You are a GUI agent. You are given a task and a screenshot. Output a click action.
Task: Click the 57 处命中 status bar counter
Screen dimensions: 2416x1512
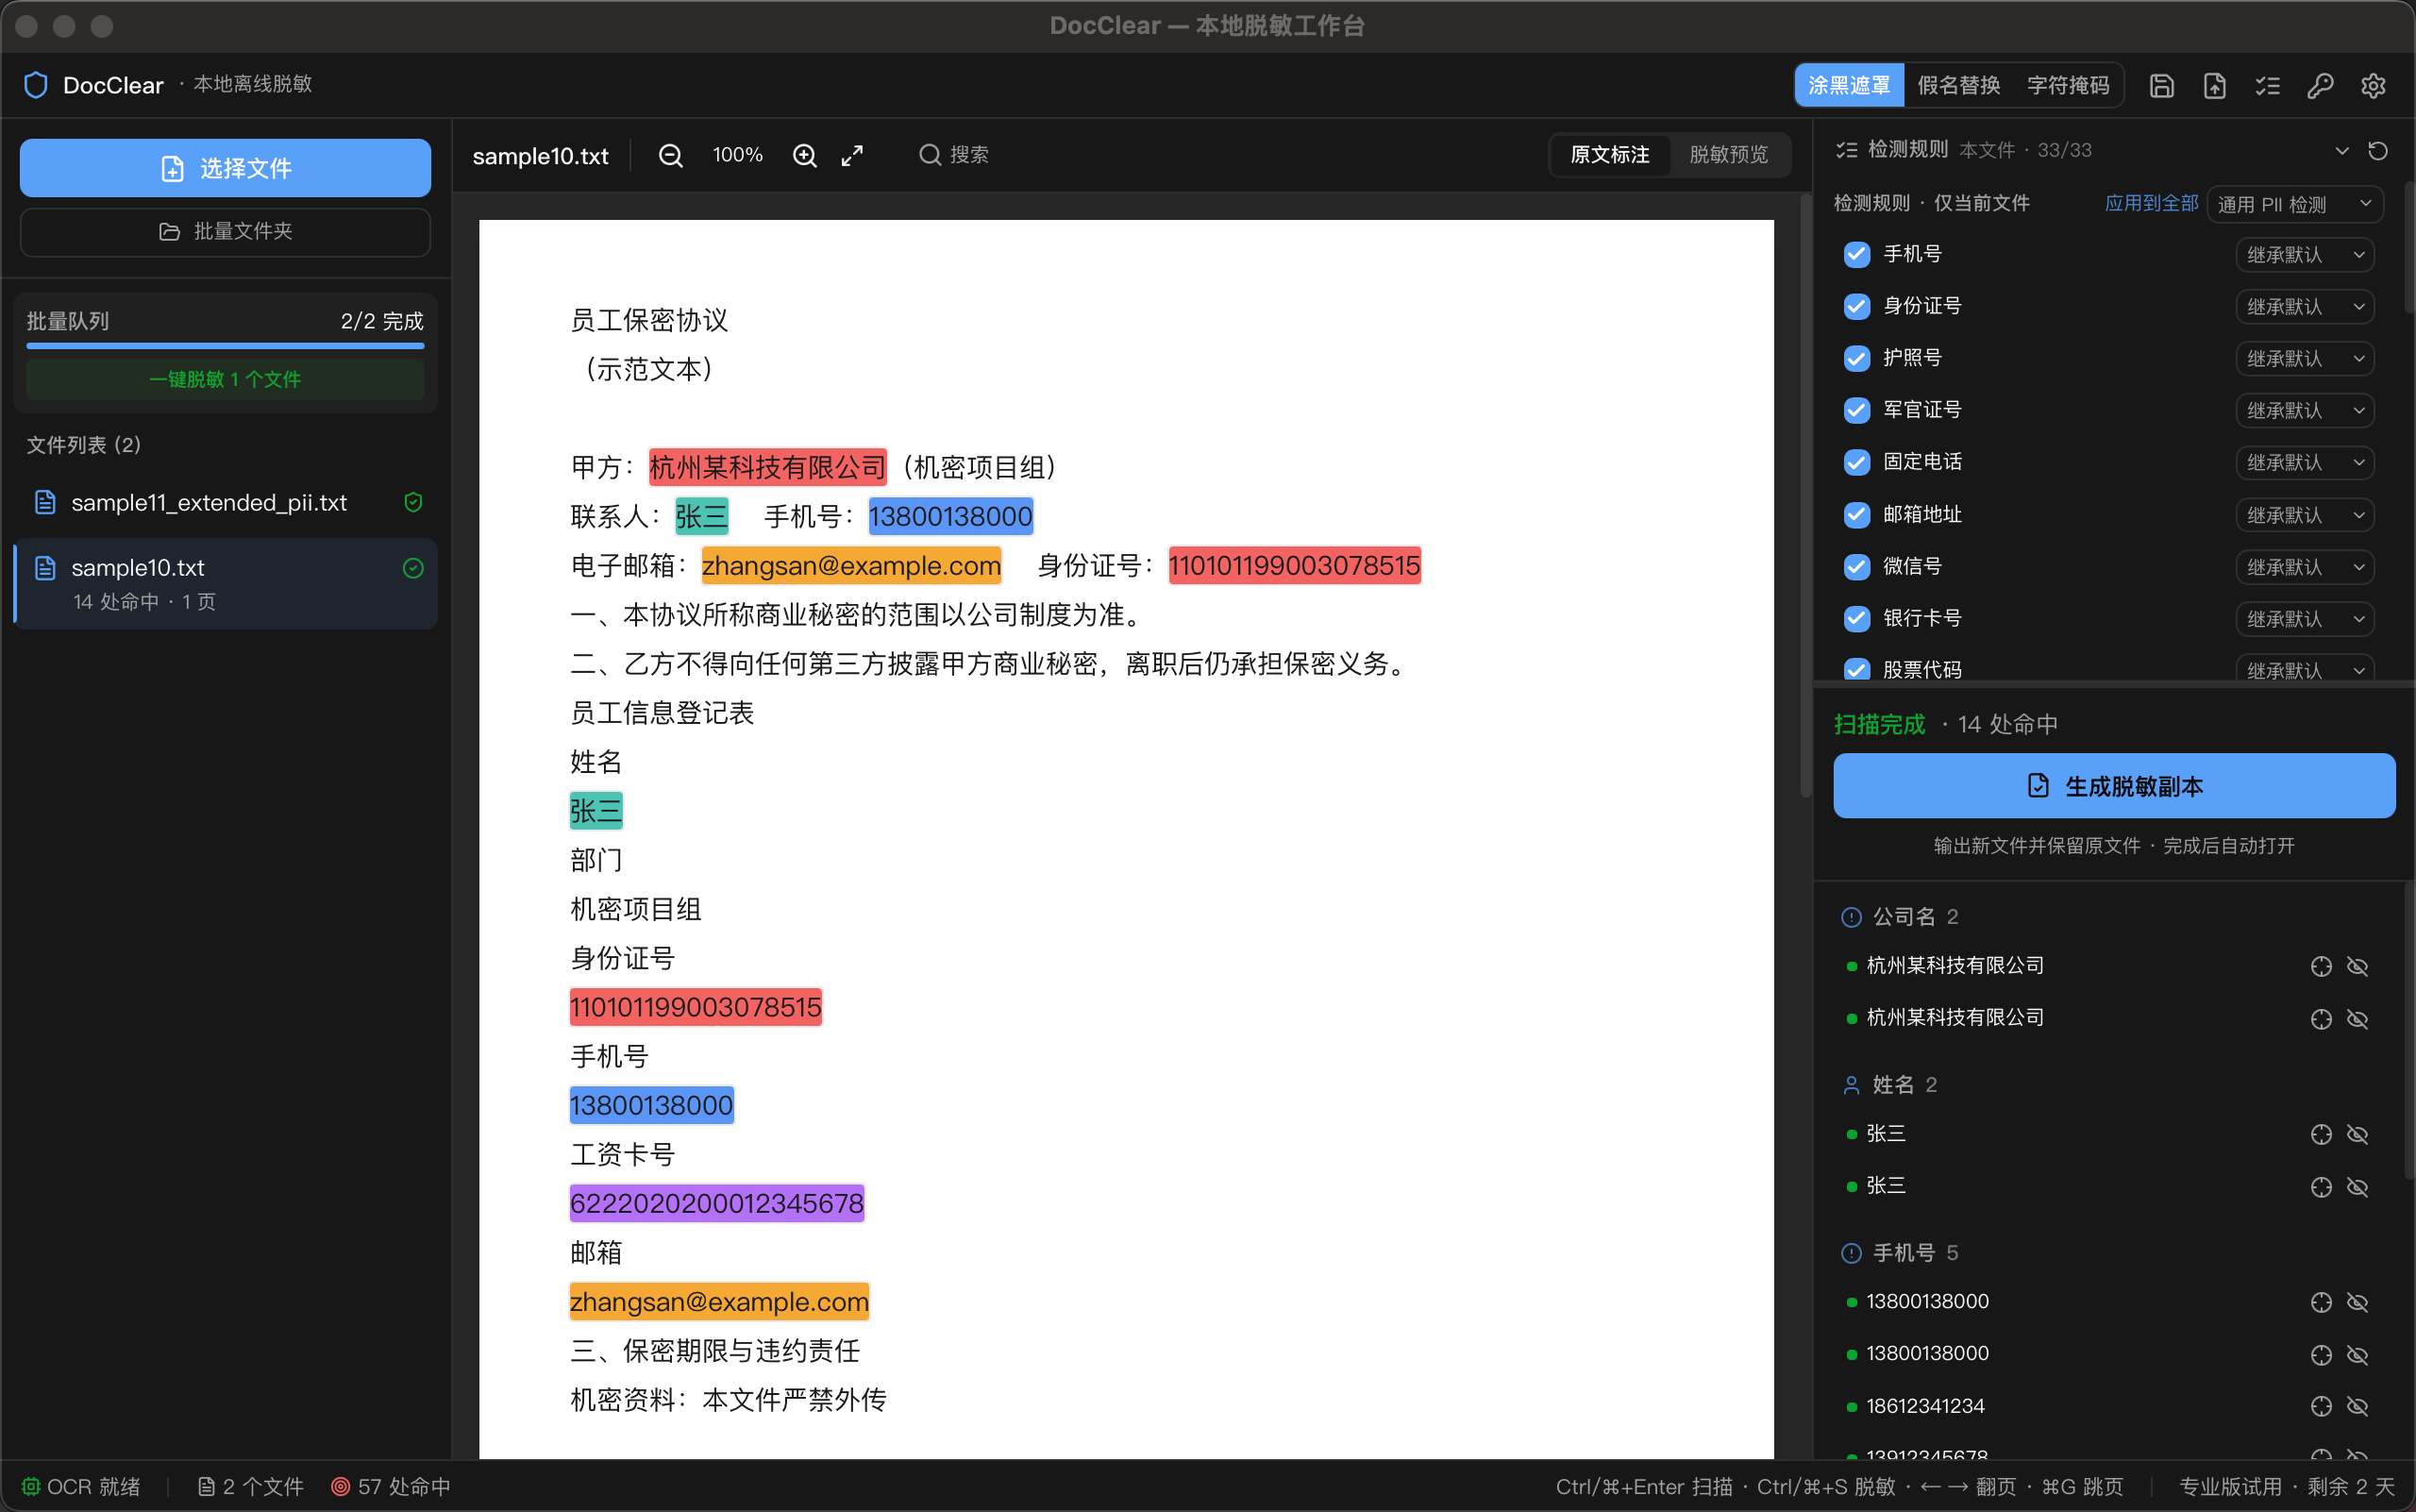click(391, 1487)
